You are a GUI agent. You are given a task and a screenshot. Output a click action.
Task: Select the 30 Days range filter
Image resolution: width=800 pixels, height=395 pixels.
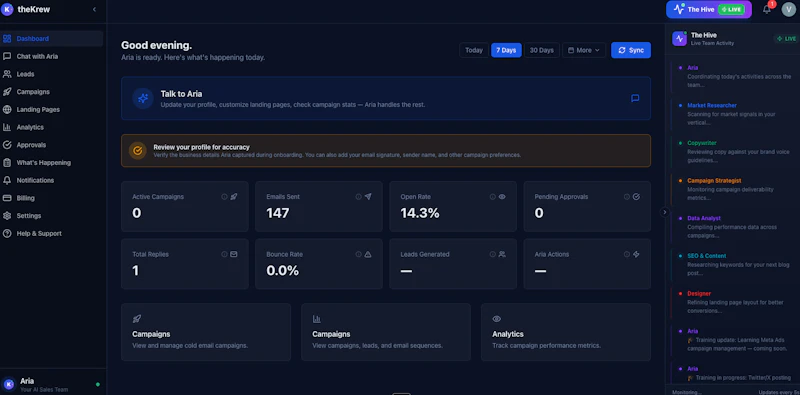pyautogui.click(x=542, y=50)
